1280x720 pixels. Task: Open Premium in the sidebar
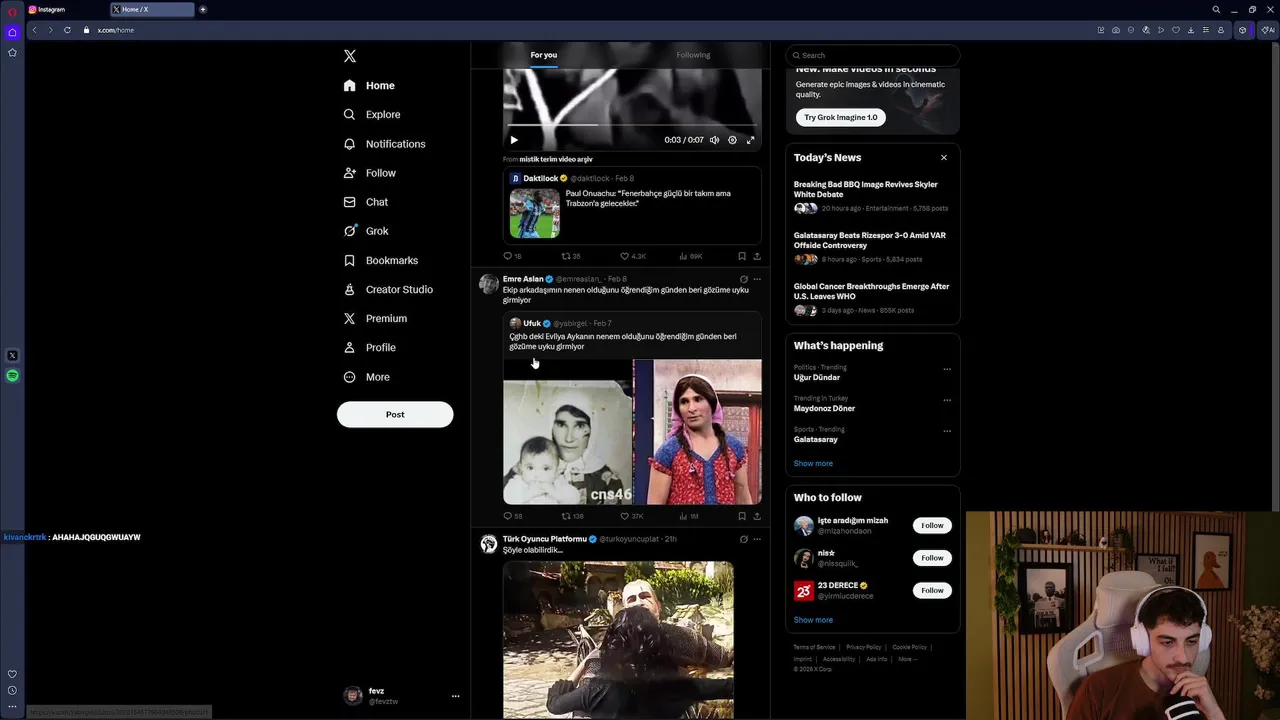[374, 318]
